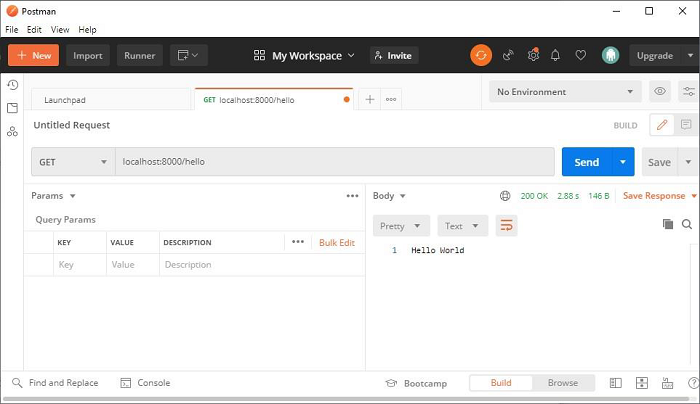Open the new window dropdown icon
The height and width of the screenshot is (404, 700).
click(188, 55)
